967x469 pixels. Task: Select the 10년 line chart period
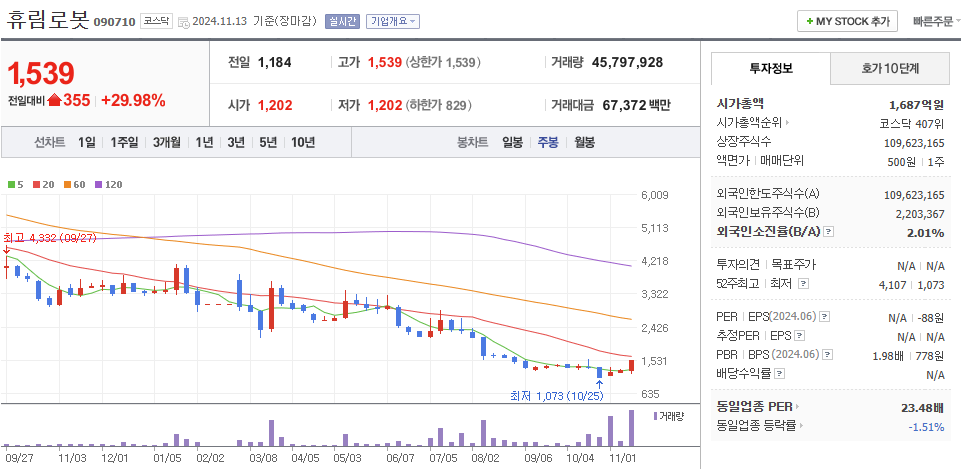pyautogui.click(x=303, y=143)
